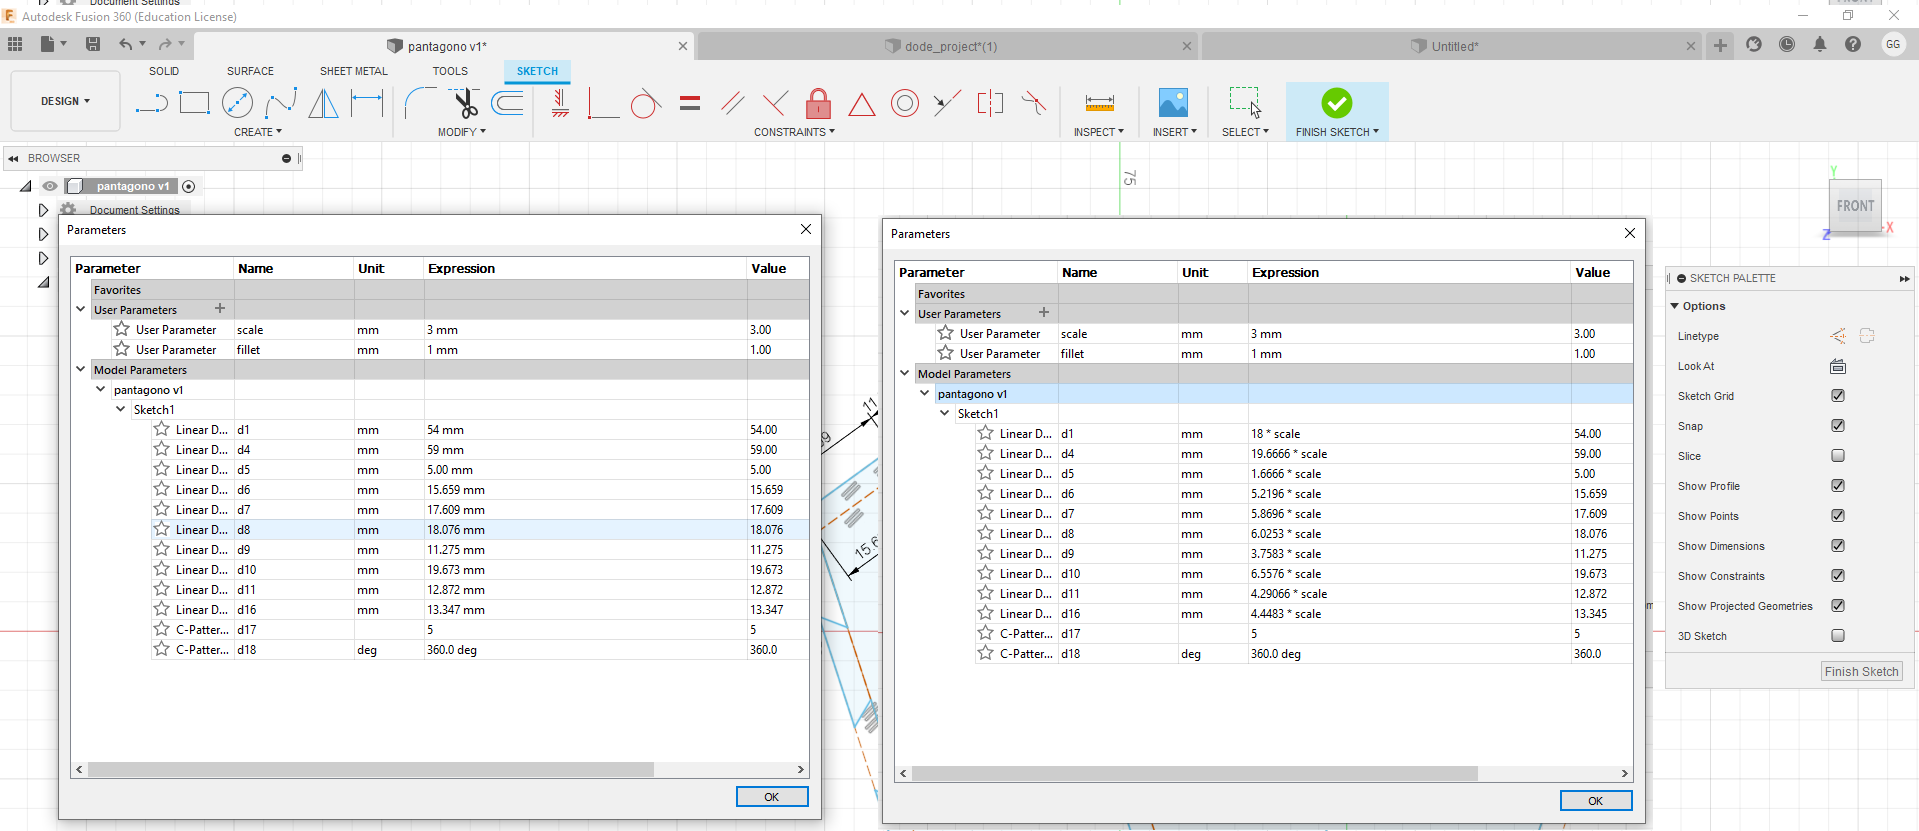Open the DESIGN workspace dropdown
1919x831 pixels.
65,101
